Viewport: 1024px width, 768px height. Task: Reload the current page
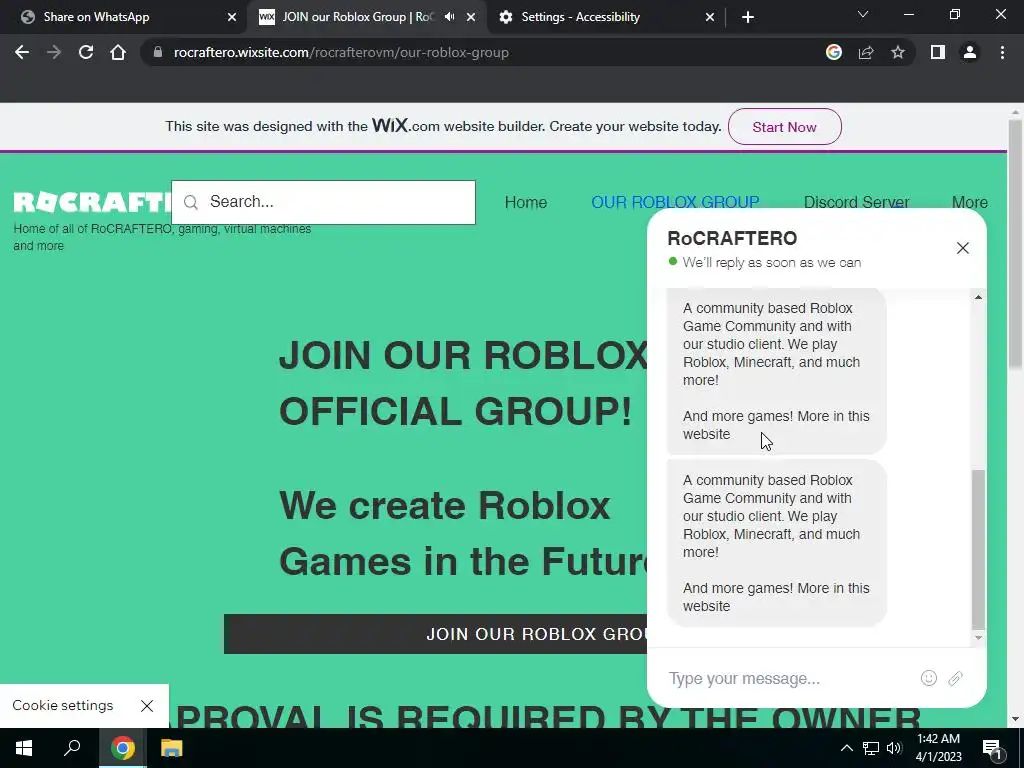point(86,52)
